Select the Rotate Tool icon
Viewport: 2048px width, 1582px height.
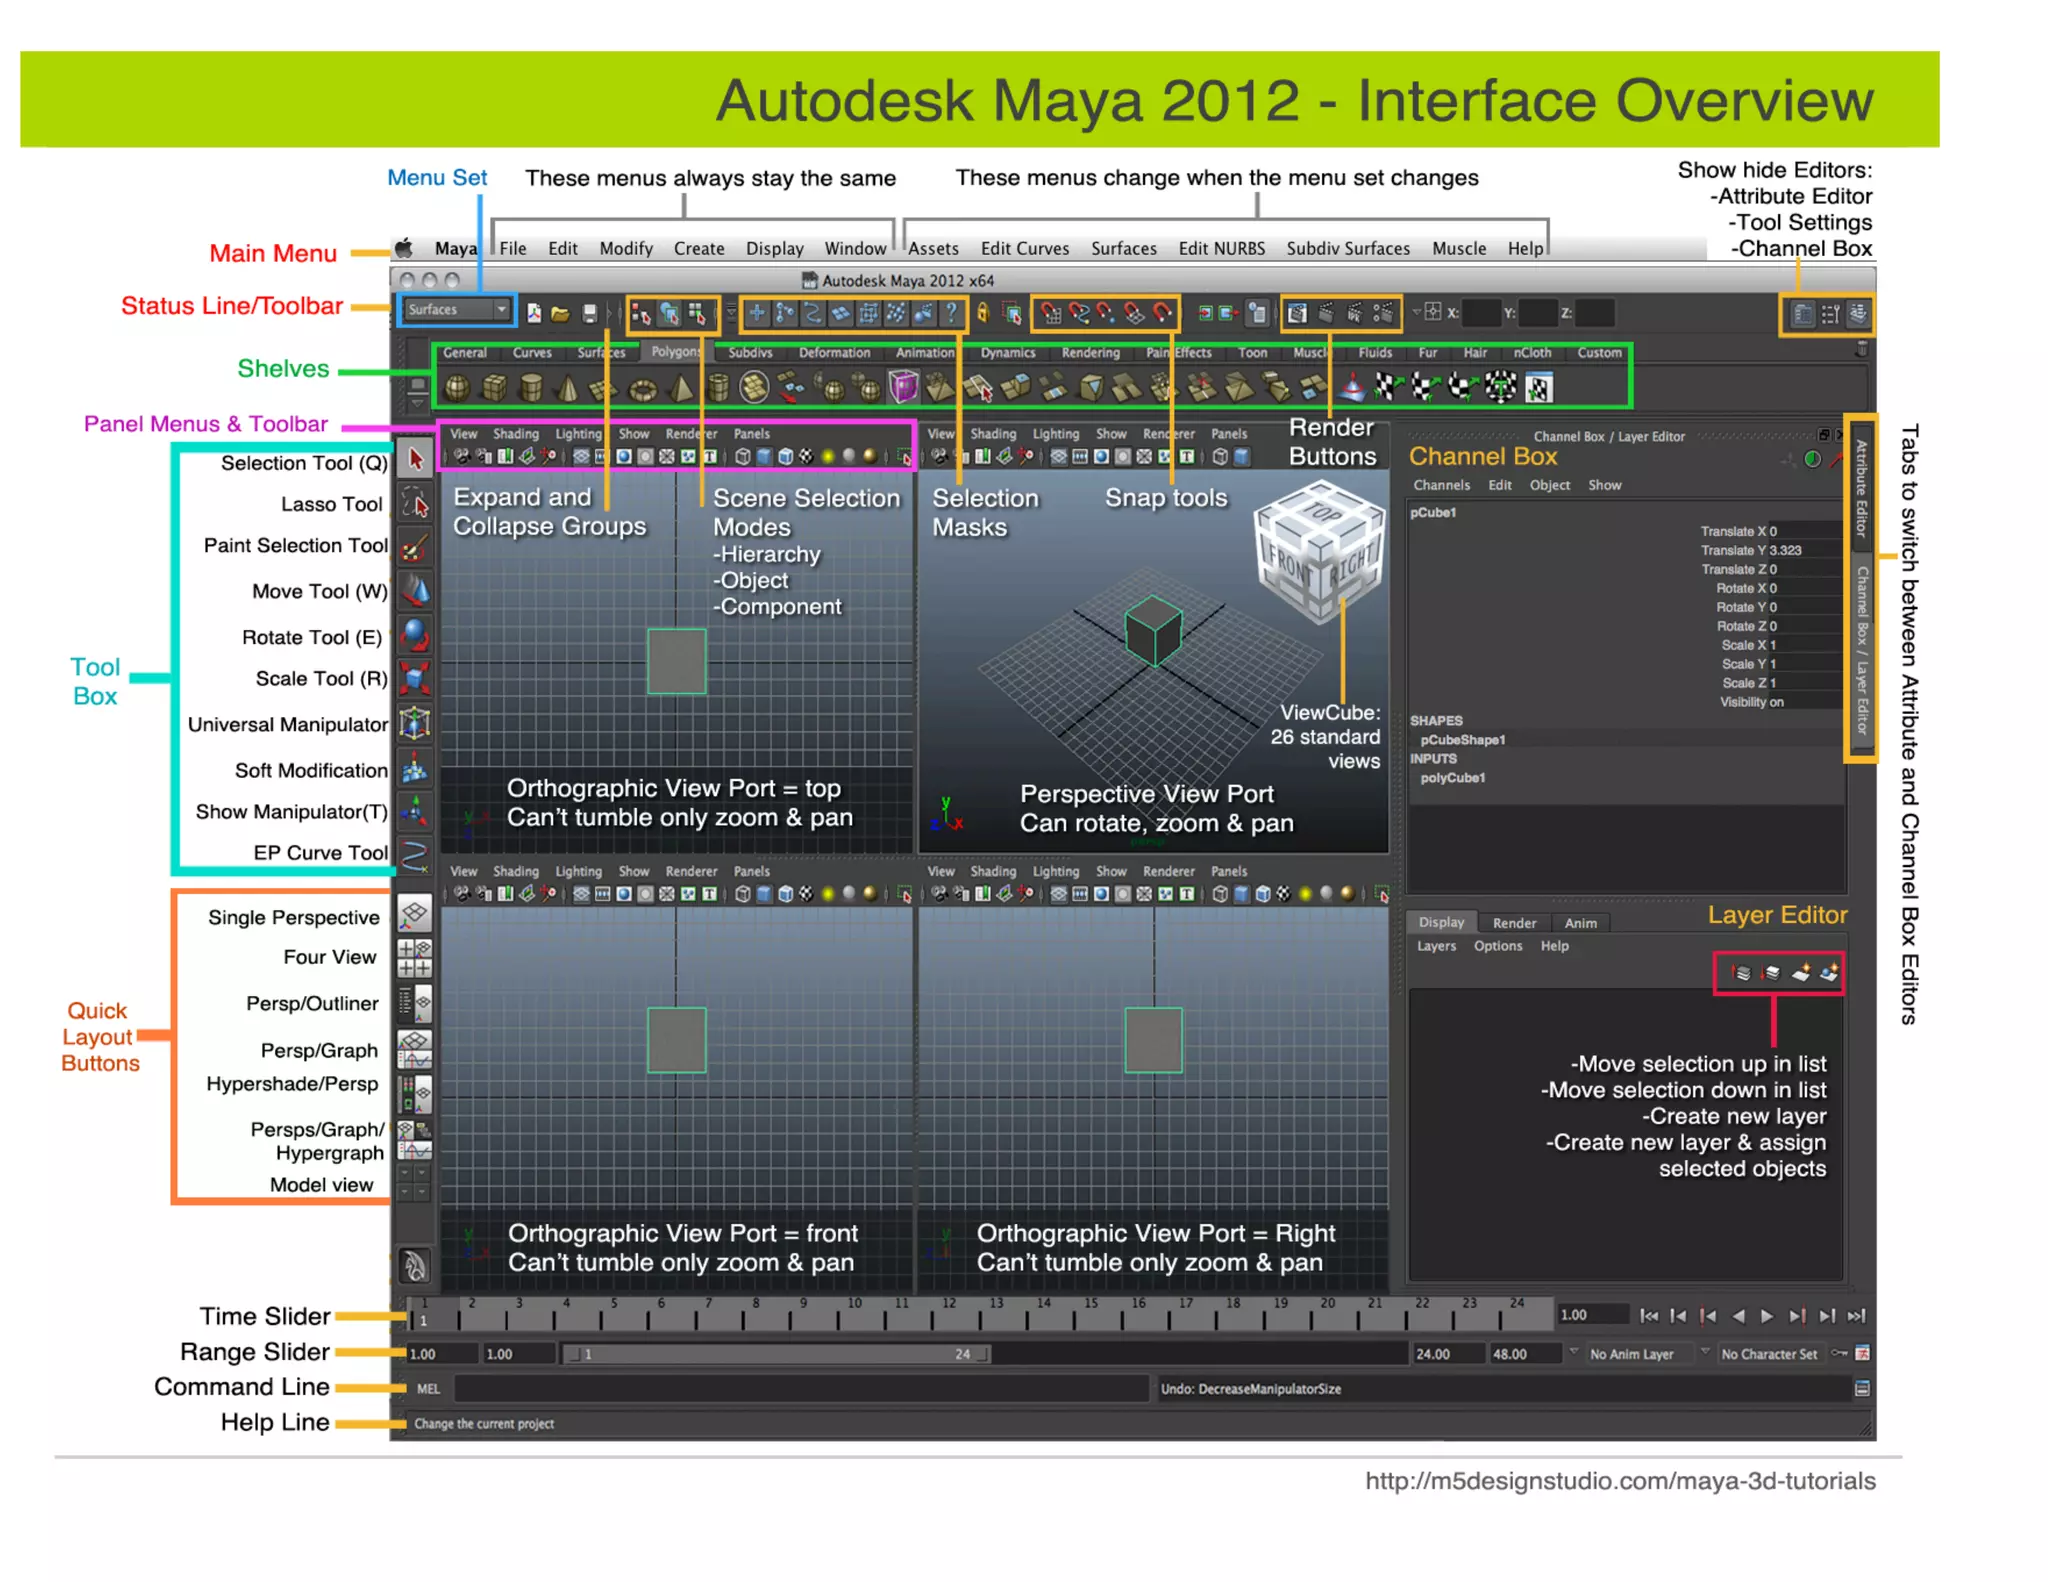[x=415, y=635]
